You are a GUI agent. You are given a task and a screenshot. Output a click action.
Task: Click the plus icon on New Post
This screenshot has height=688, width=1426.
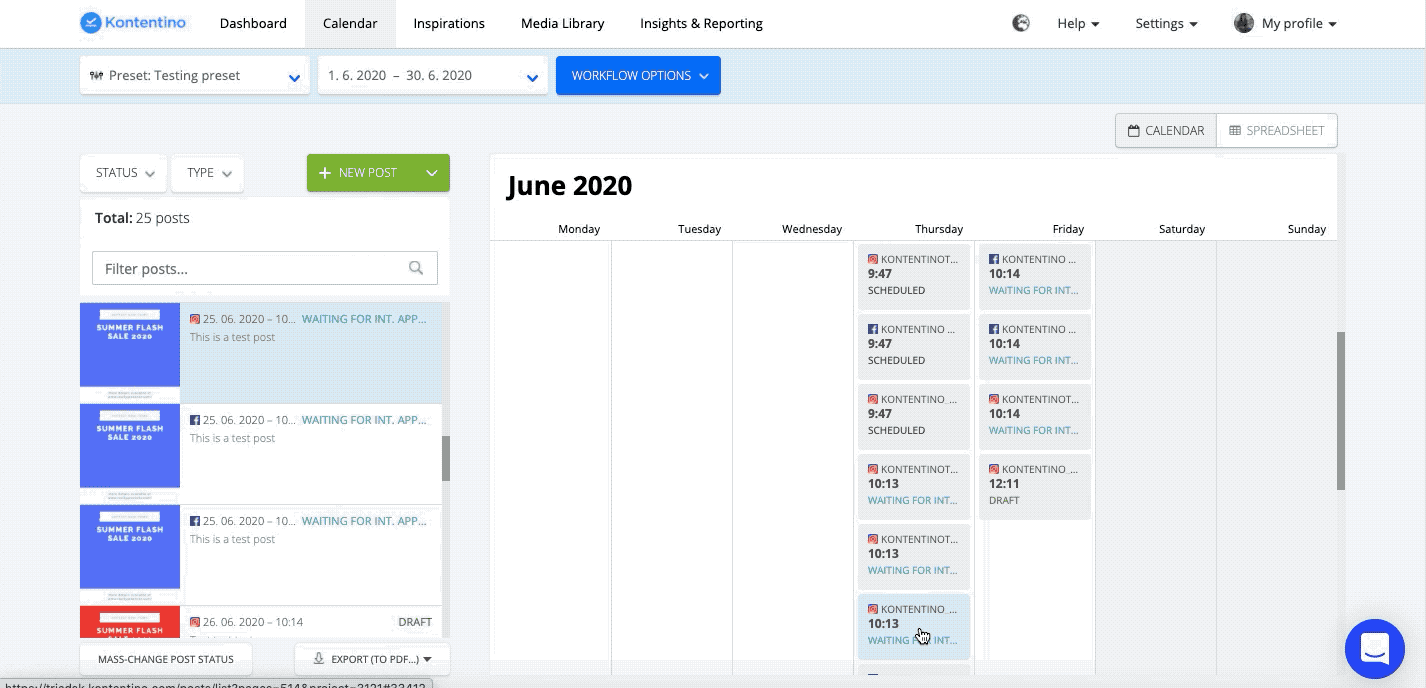324,173
